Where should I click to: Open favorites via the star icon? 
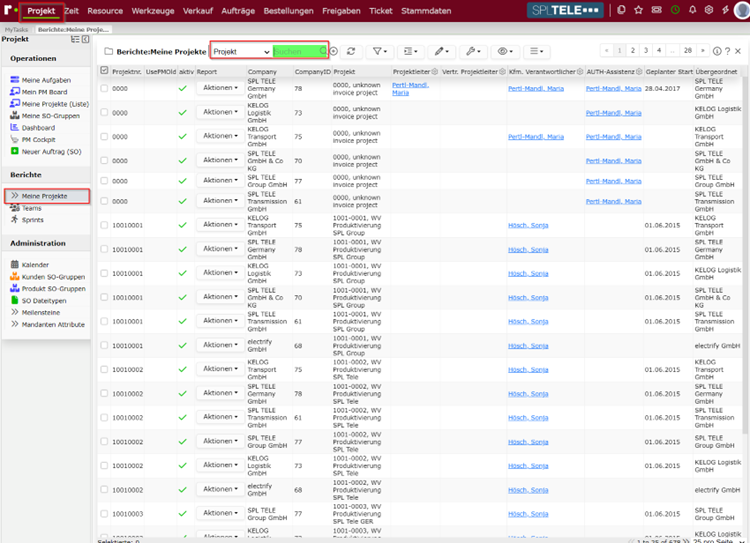coord(639,10)
